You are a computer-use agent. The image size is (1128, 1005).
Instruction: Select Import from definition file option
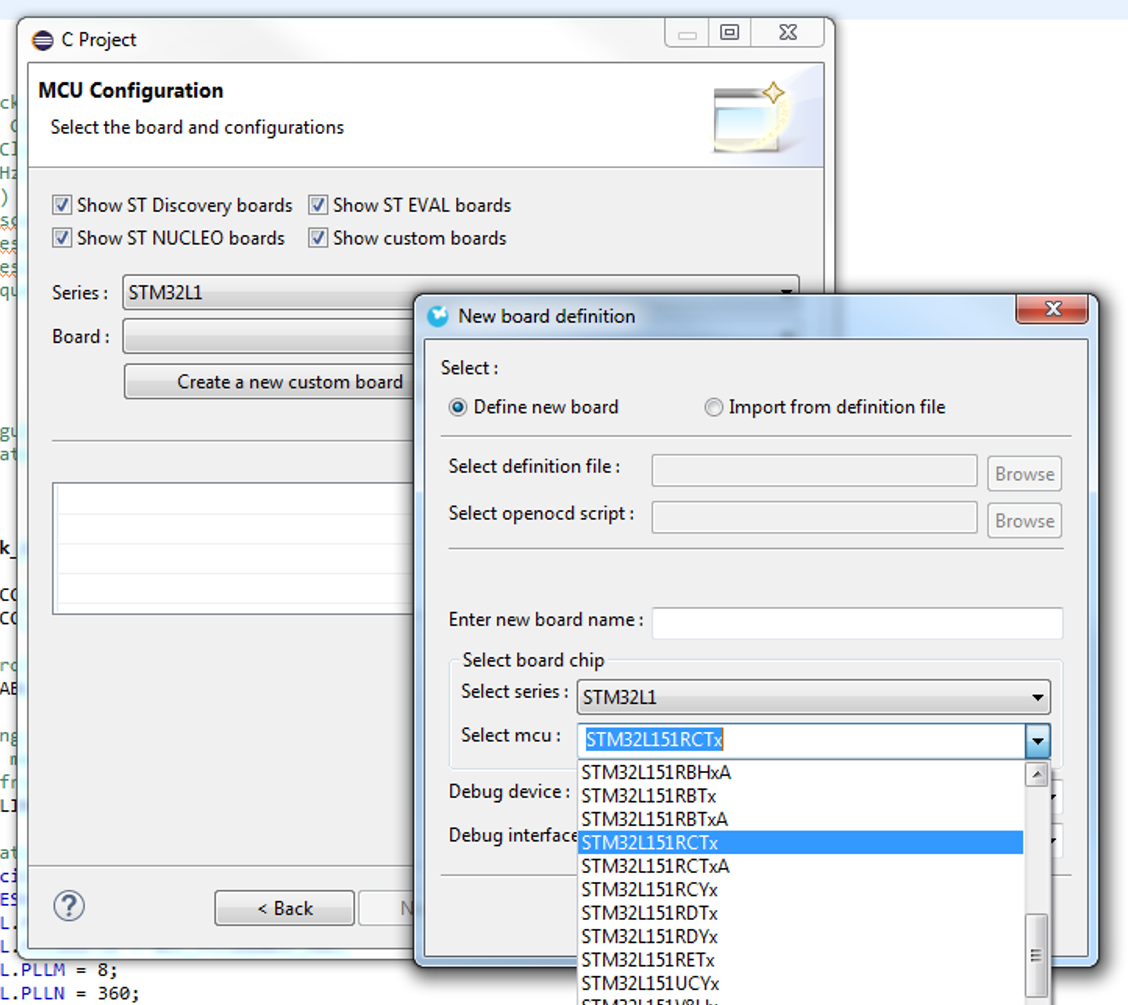point(713,408)
